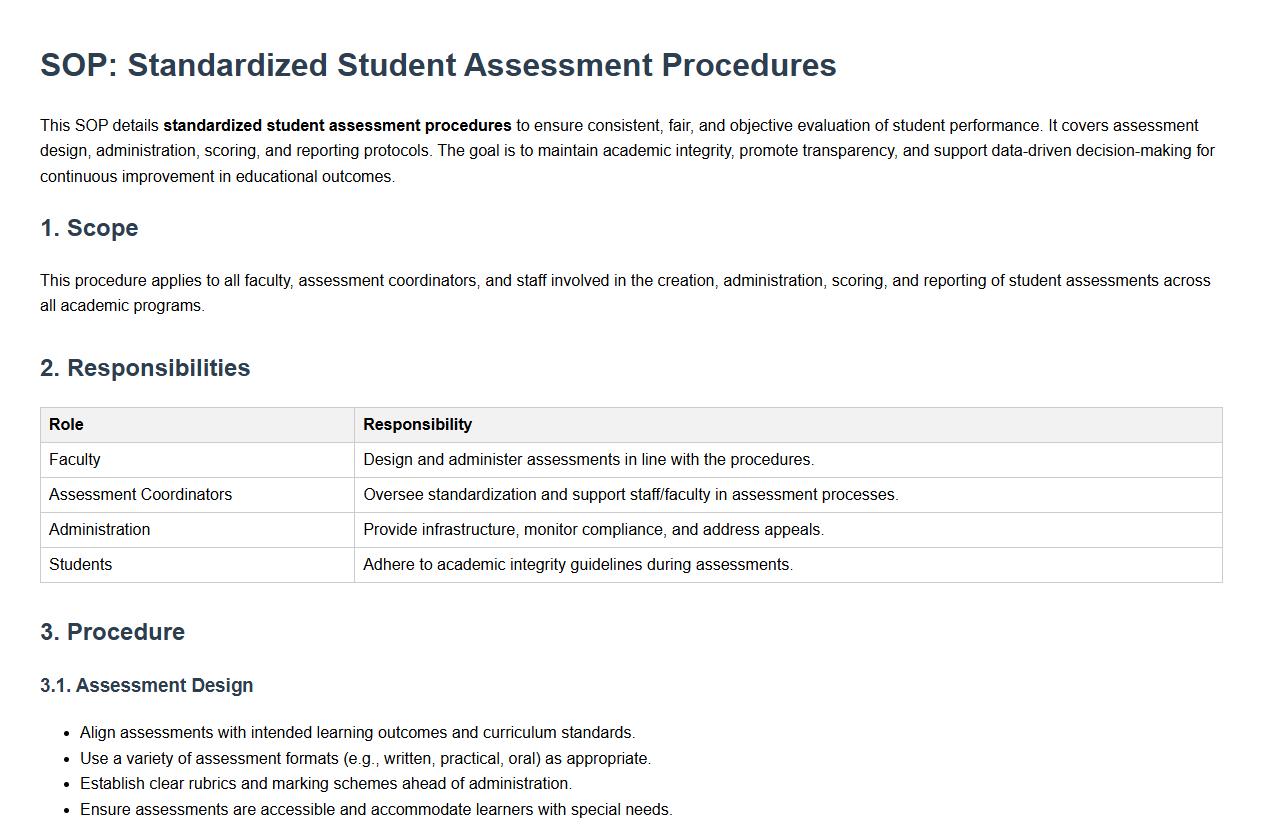
Task: Click the 'Establish clear rubrics' bullet item
Action: 325,784
